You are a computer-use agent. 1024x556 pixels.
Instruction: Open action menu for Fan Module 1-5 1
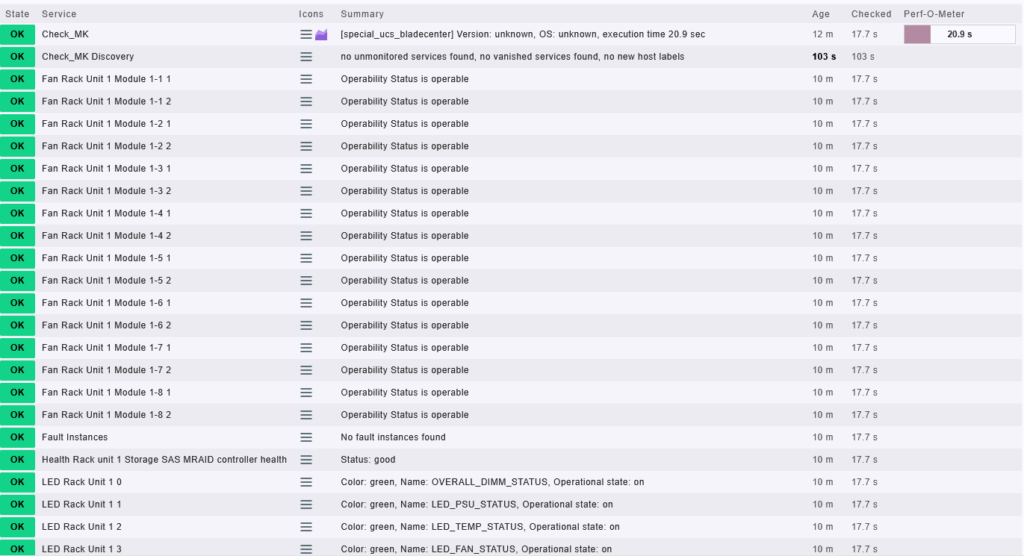pos(306,258)
